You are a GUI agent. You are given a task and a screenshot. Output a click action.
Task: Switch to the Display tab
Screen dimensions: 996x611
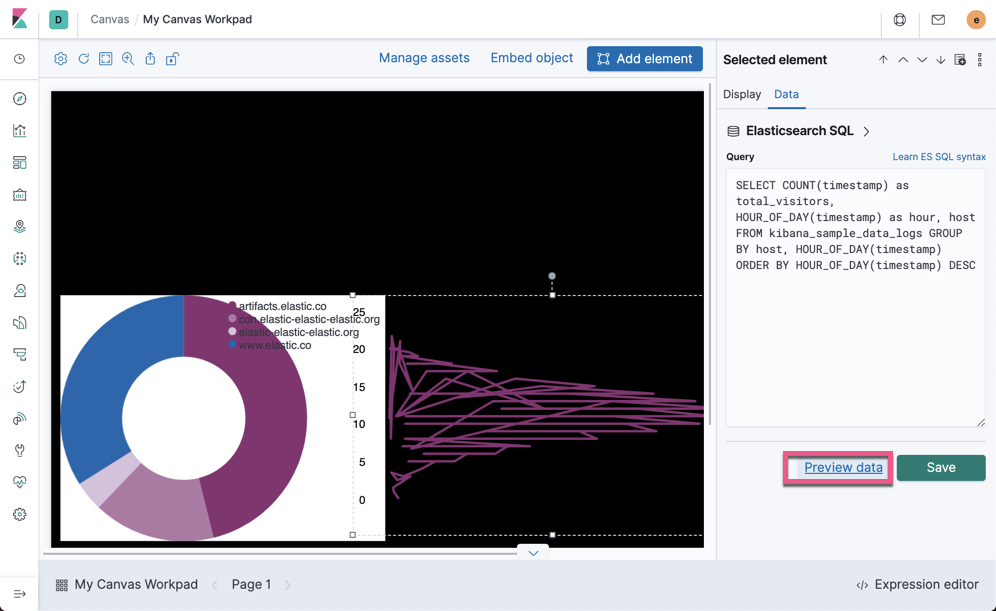(x=742, y=95)
